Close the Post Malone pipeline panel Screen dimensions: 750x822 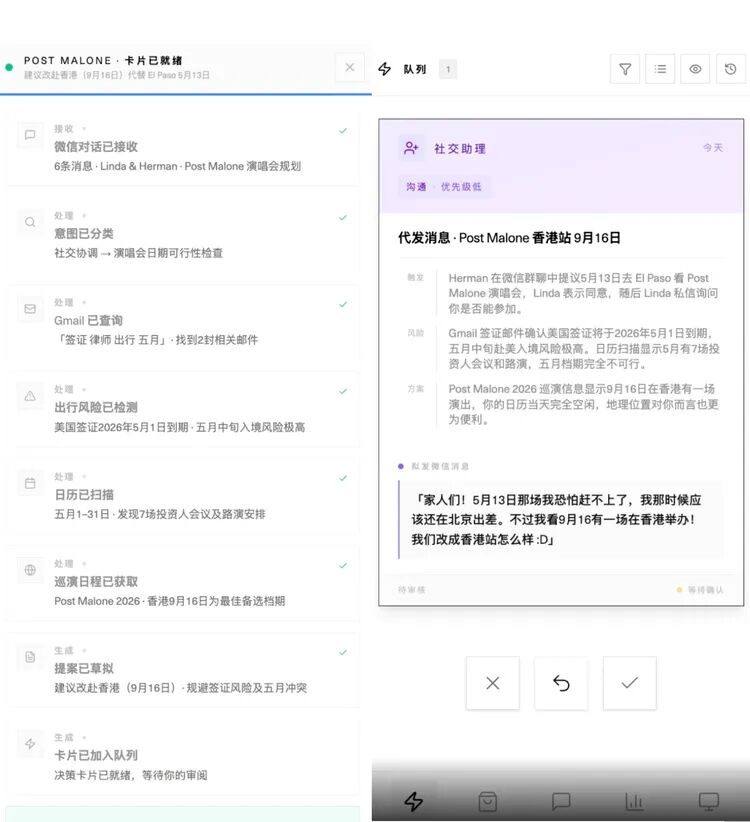[x=349, y=68]
